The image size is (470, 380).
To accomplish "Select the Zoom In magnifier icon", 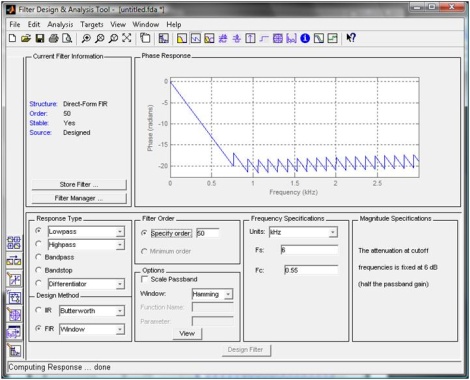I will click(86, 38).
